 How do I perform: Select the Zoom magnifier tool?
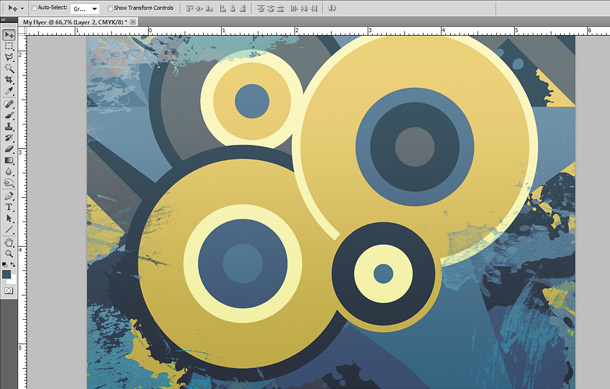pos(9,254)
